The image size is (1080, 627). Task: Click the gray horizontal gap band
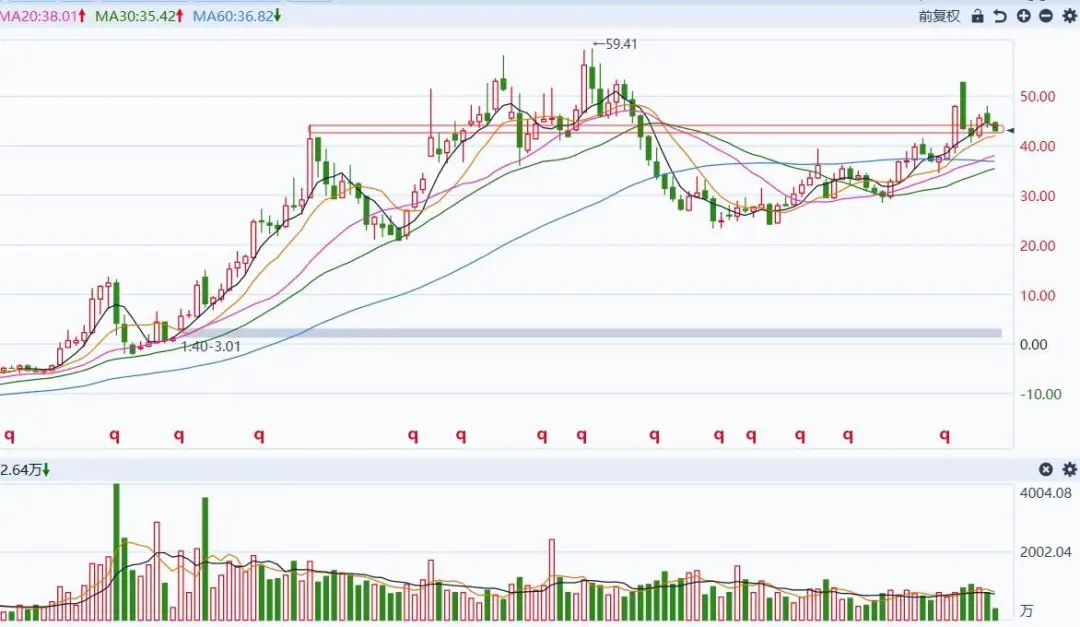pyautogui.click(x=600, y=333)
